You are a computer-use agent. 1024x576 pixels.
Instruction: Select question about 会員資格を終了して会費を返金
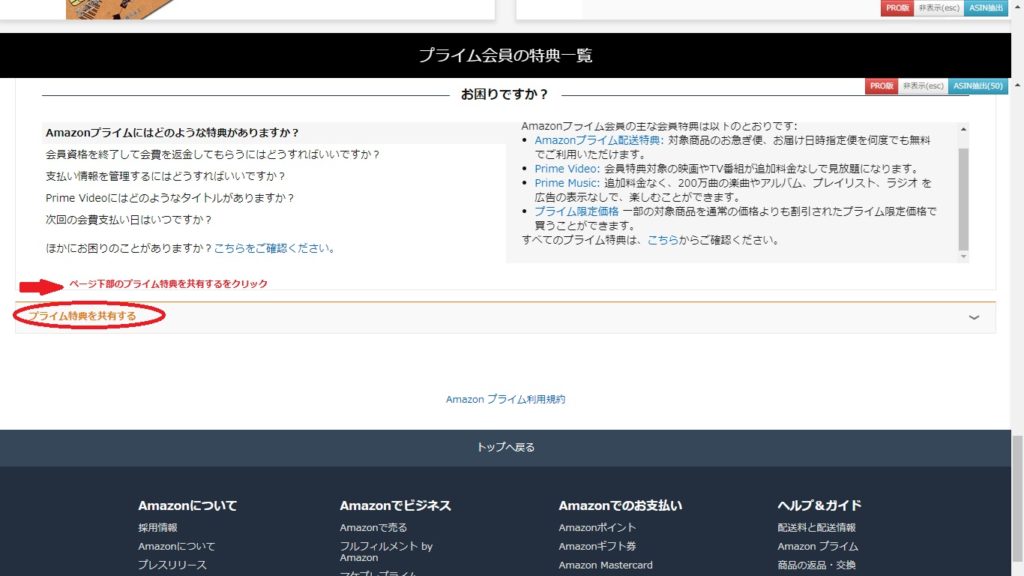[212, 154]
